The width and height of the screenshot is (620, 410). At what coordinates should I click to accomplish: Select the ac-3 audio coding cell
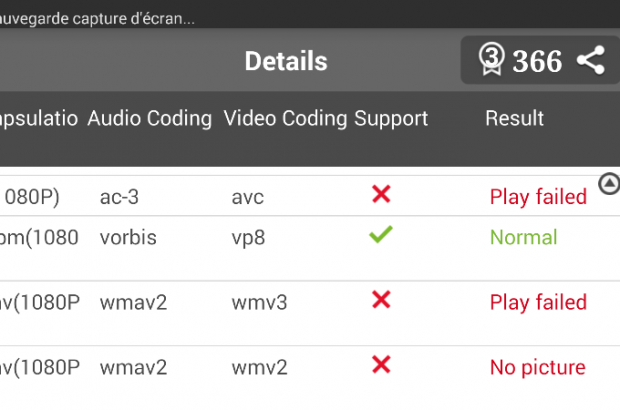[119, 197]
